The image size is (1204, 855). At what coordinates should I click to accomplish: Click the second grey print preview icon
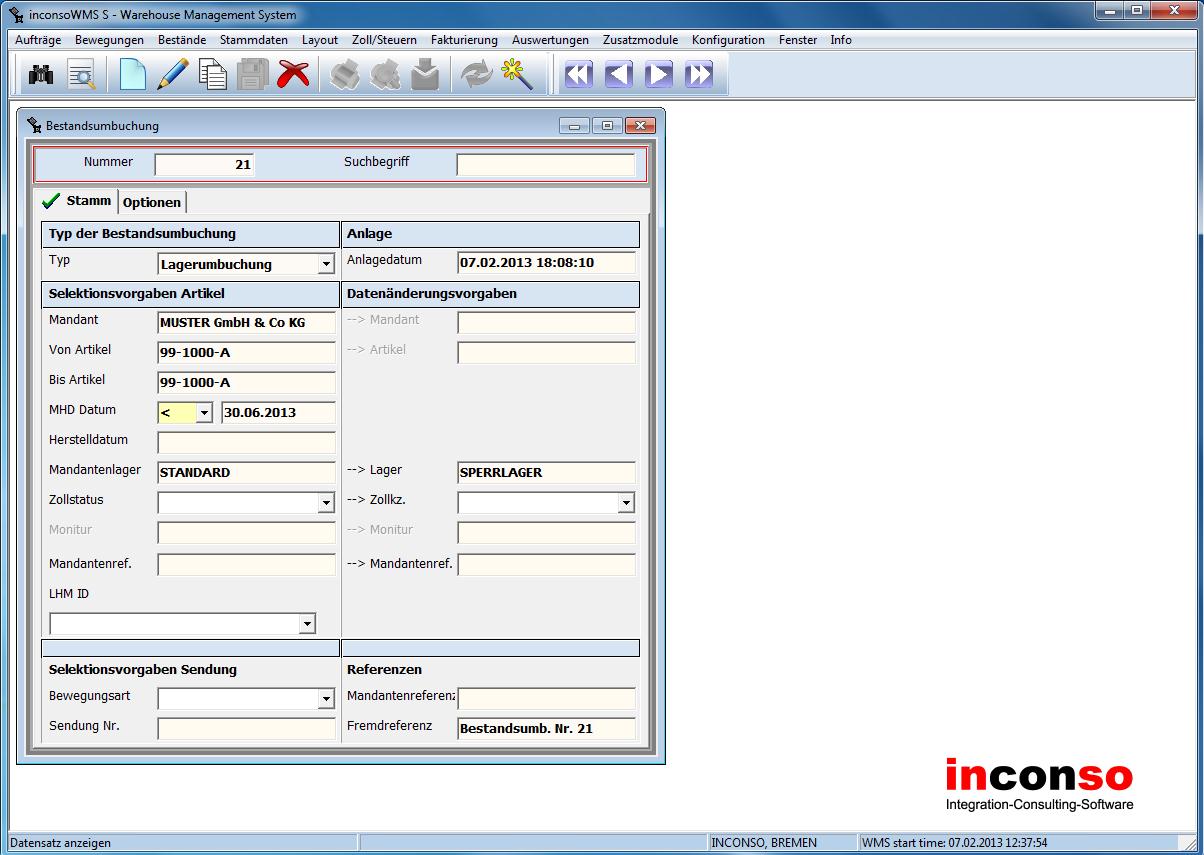(x=386, y=75)
